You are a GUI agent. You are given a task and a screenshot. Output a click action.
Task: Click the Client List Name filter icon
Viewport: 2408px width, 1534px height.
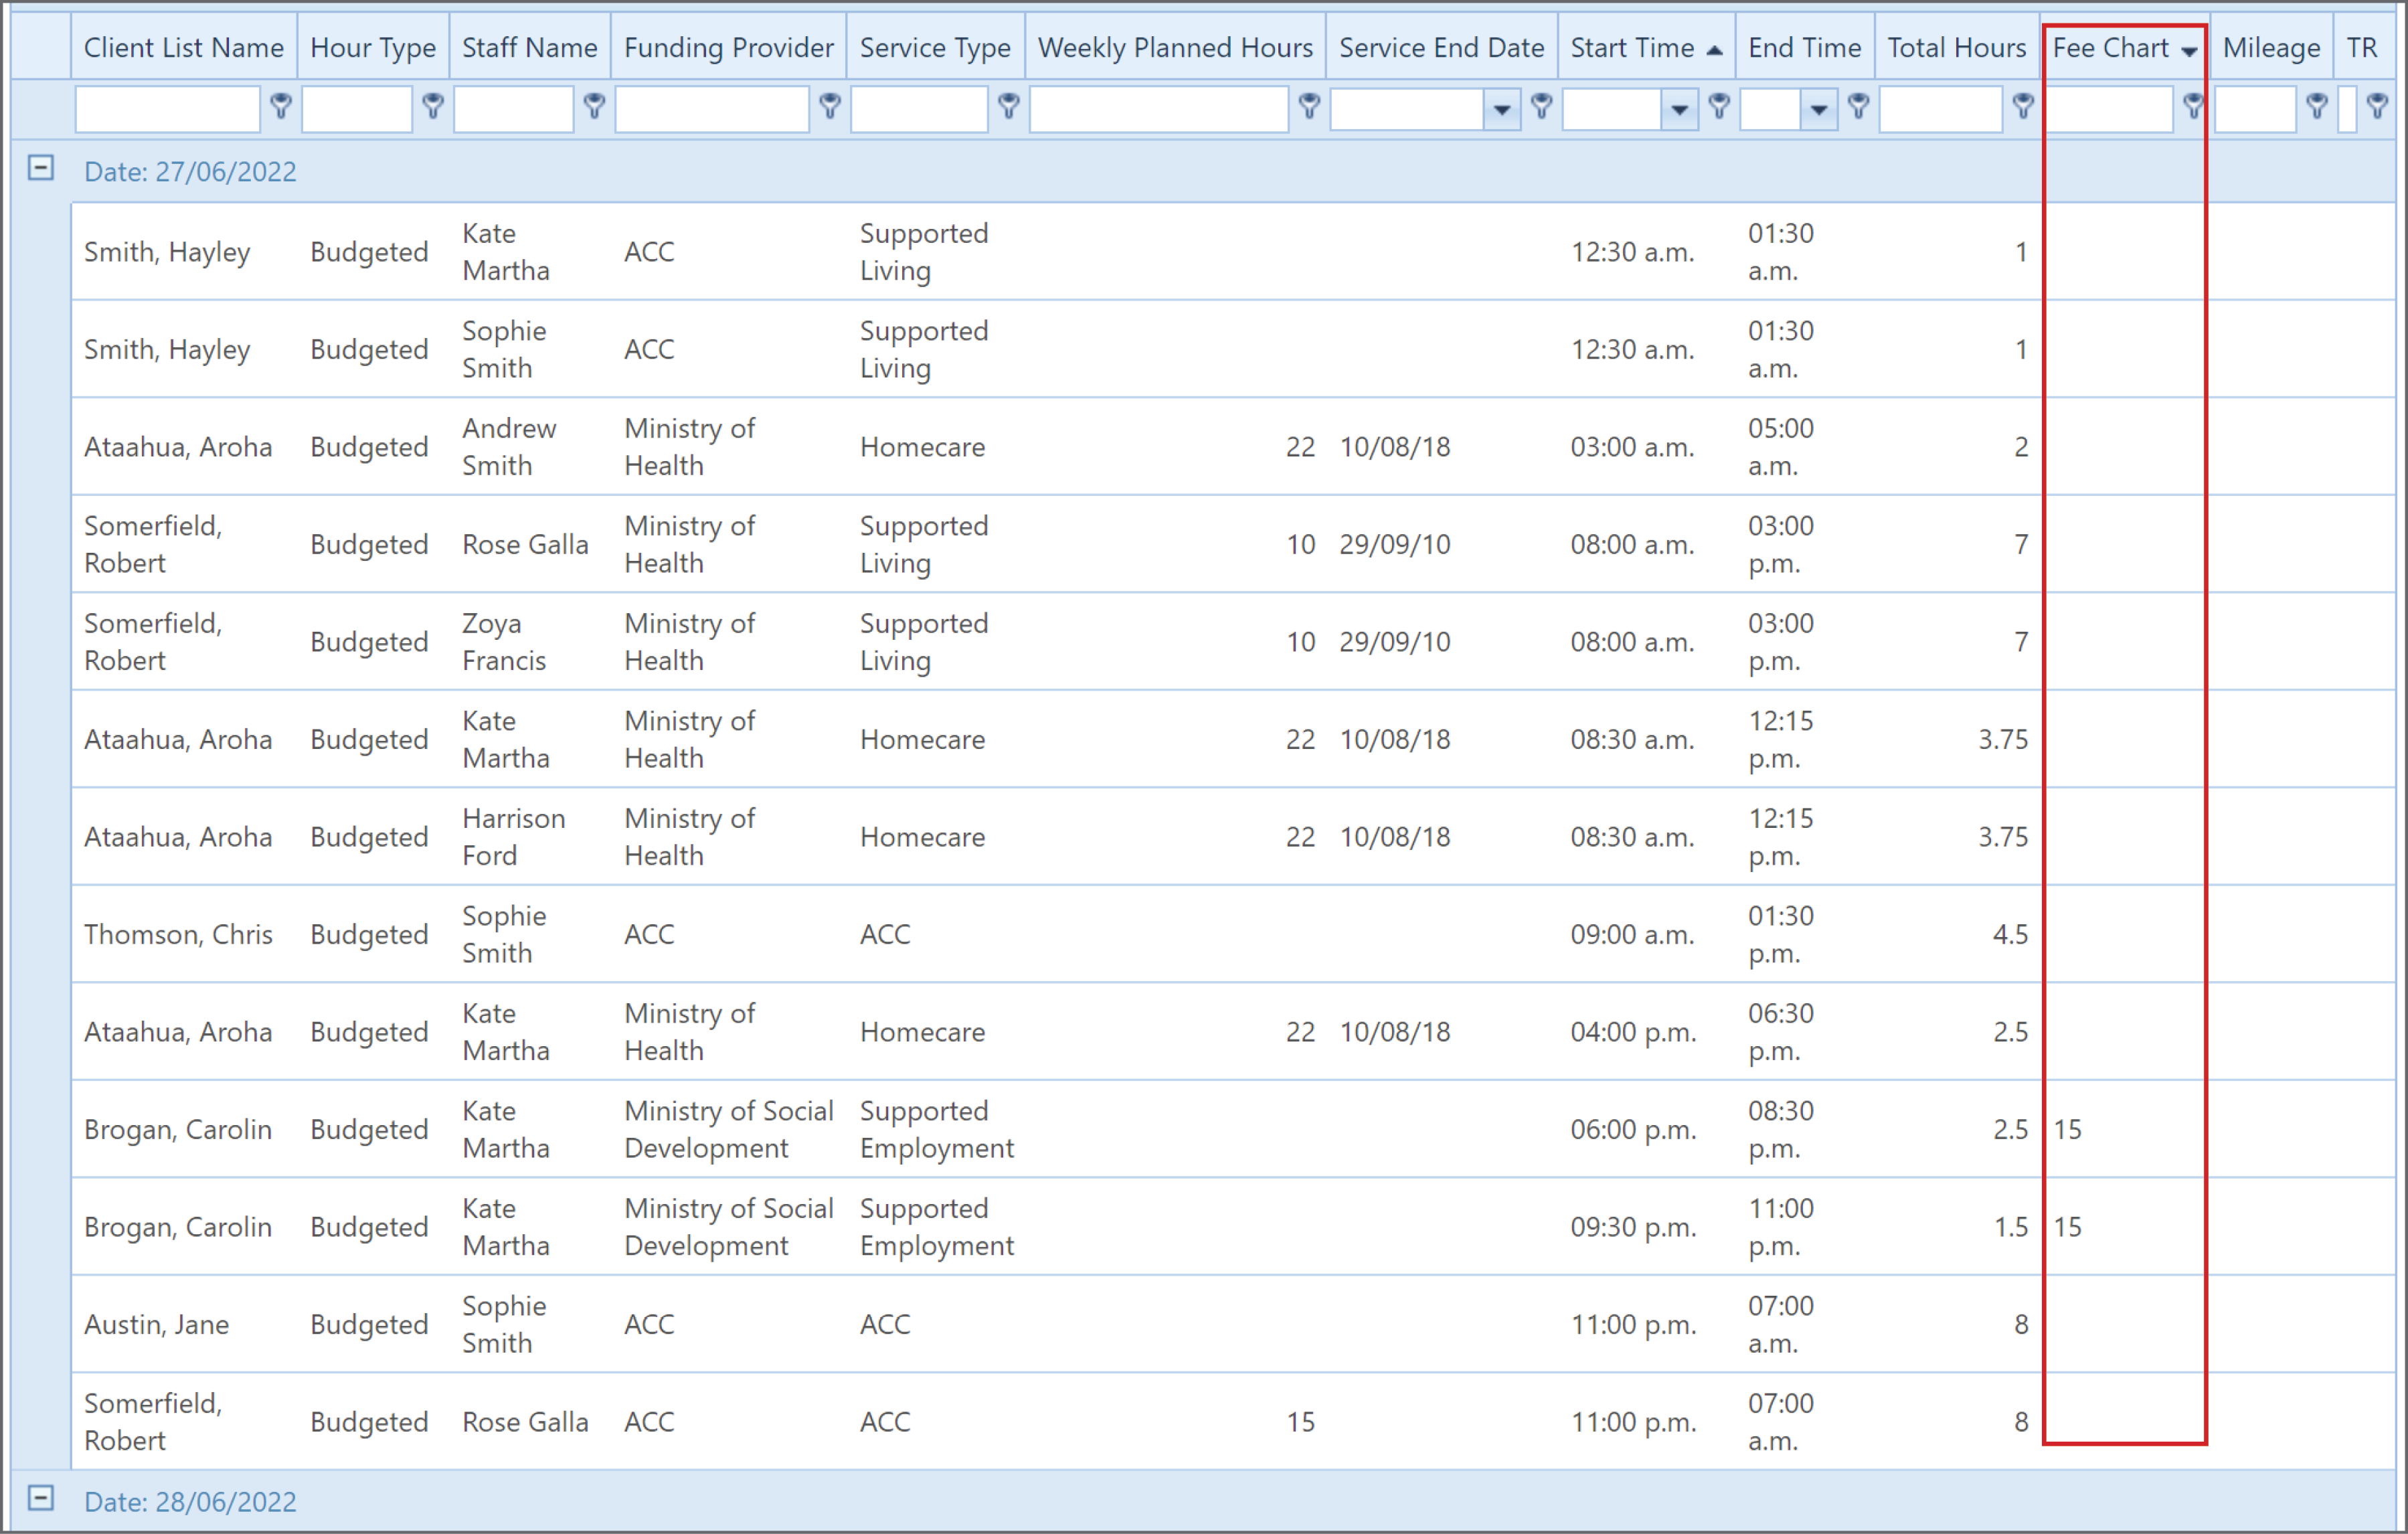(281, 106)
